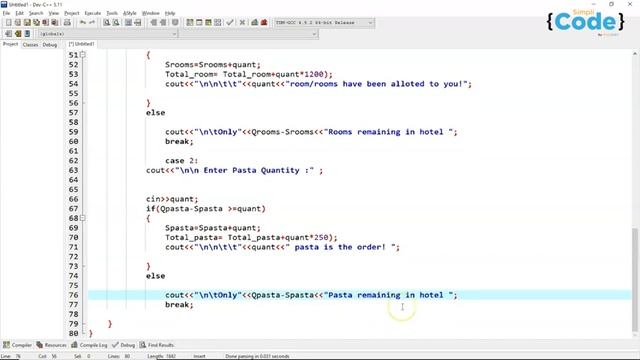Open the AStyle menu
Viewport: 640px width, 360px height.
click(x=130, y=13)
